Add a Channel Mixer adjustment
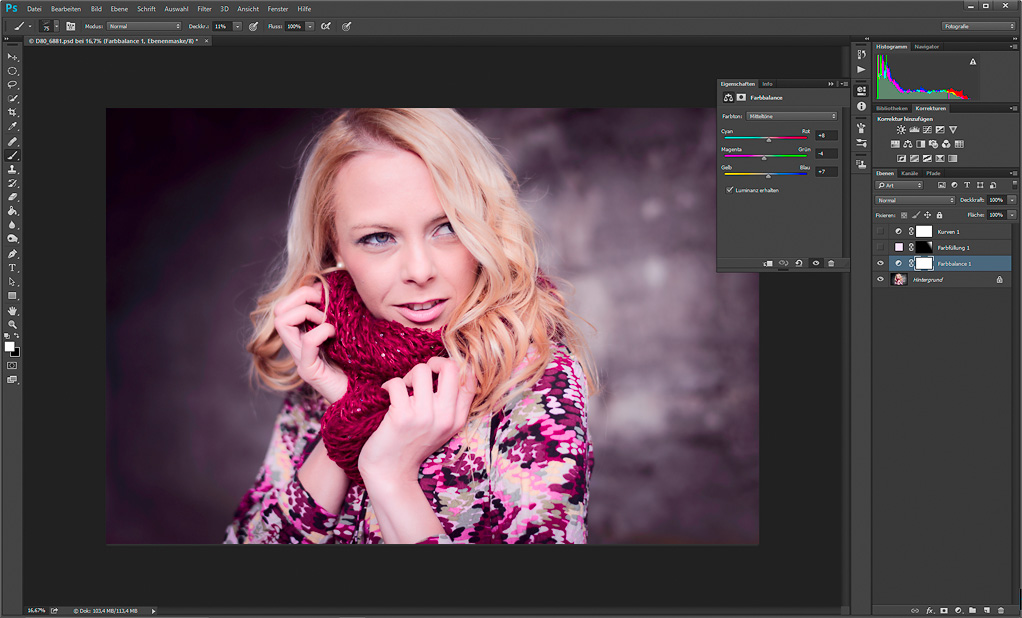Image resolution: width=1022 pixels, height=618 pixels. coord(946,144)
